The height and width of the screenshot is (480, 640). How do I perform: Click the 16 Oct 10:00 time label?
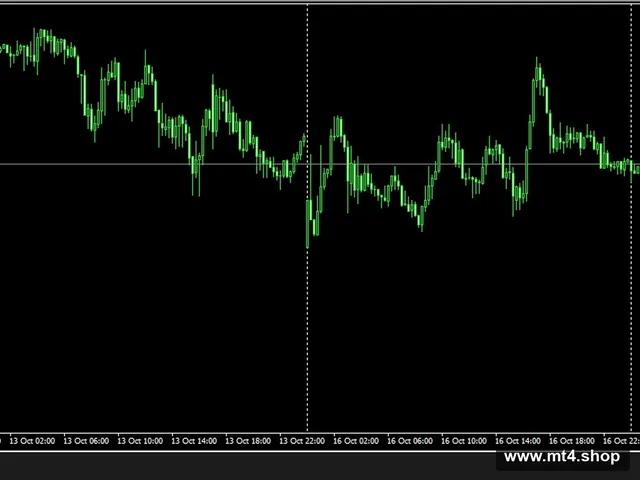pos(464,441)
